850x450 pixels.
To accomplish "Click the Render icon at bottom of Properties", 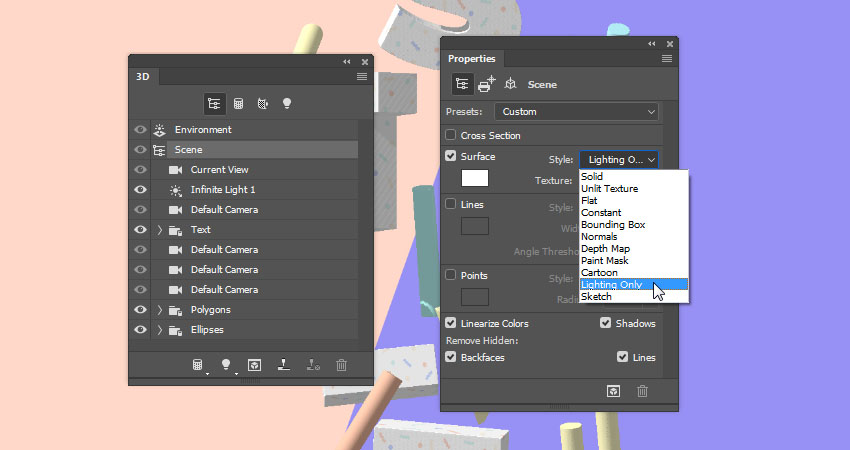I will click(613, 391).
